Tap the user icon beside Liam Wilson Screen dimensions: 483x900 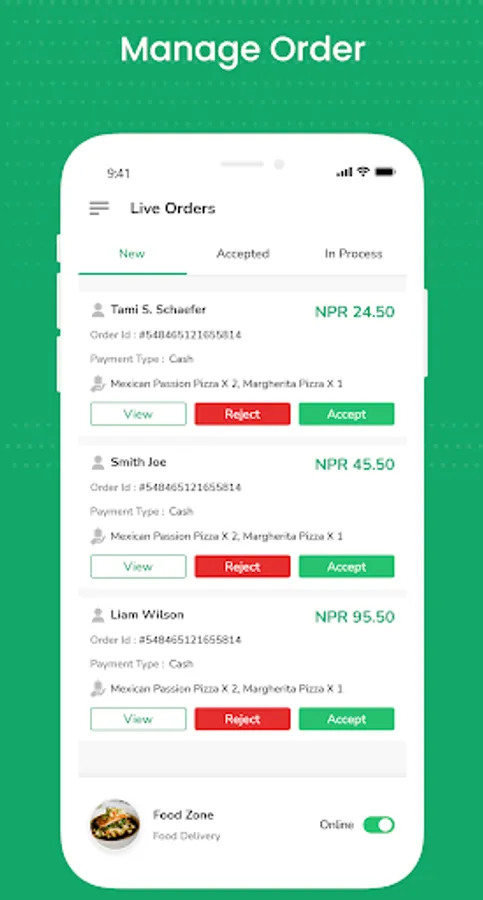tap(98, 615)
